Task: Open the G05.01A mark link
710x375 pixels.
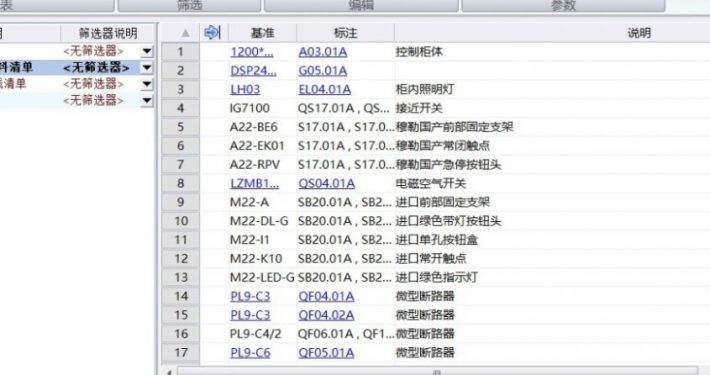Action: coord(322,71)
